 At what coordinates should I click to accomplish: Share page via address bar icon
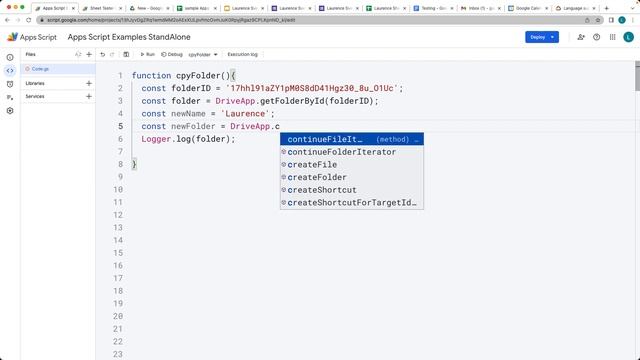click(587, 20)
